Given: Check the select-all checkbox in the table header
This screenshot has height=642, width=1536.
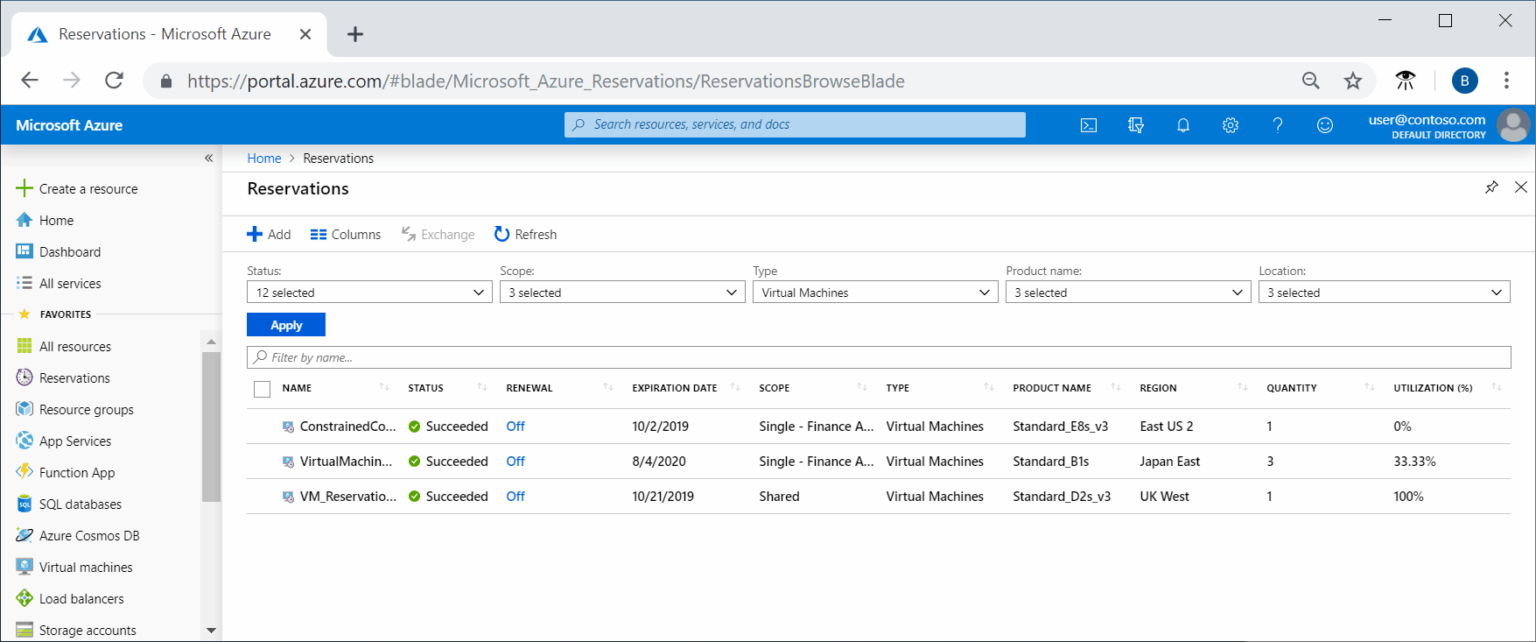Looking at the screenshot, I should click(261, 388).
